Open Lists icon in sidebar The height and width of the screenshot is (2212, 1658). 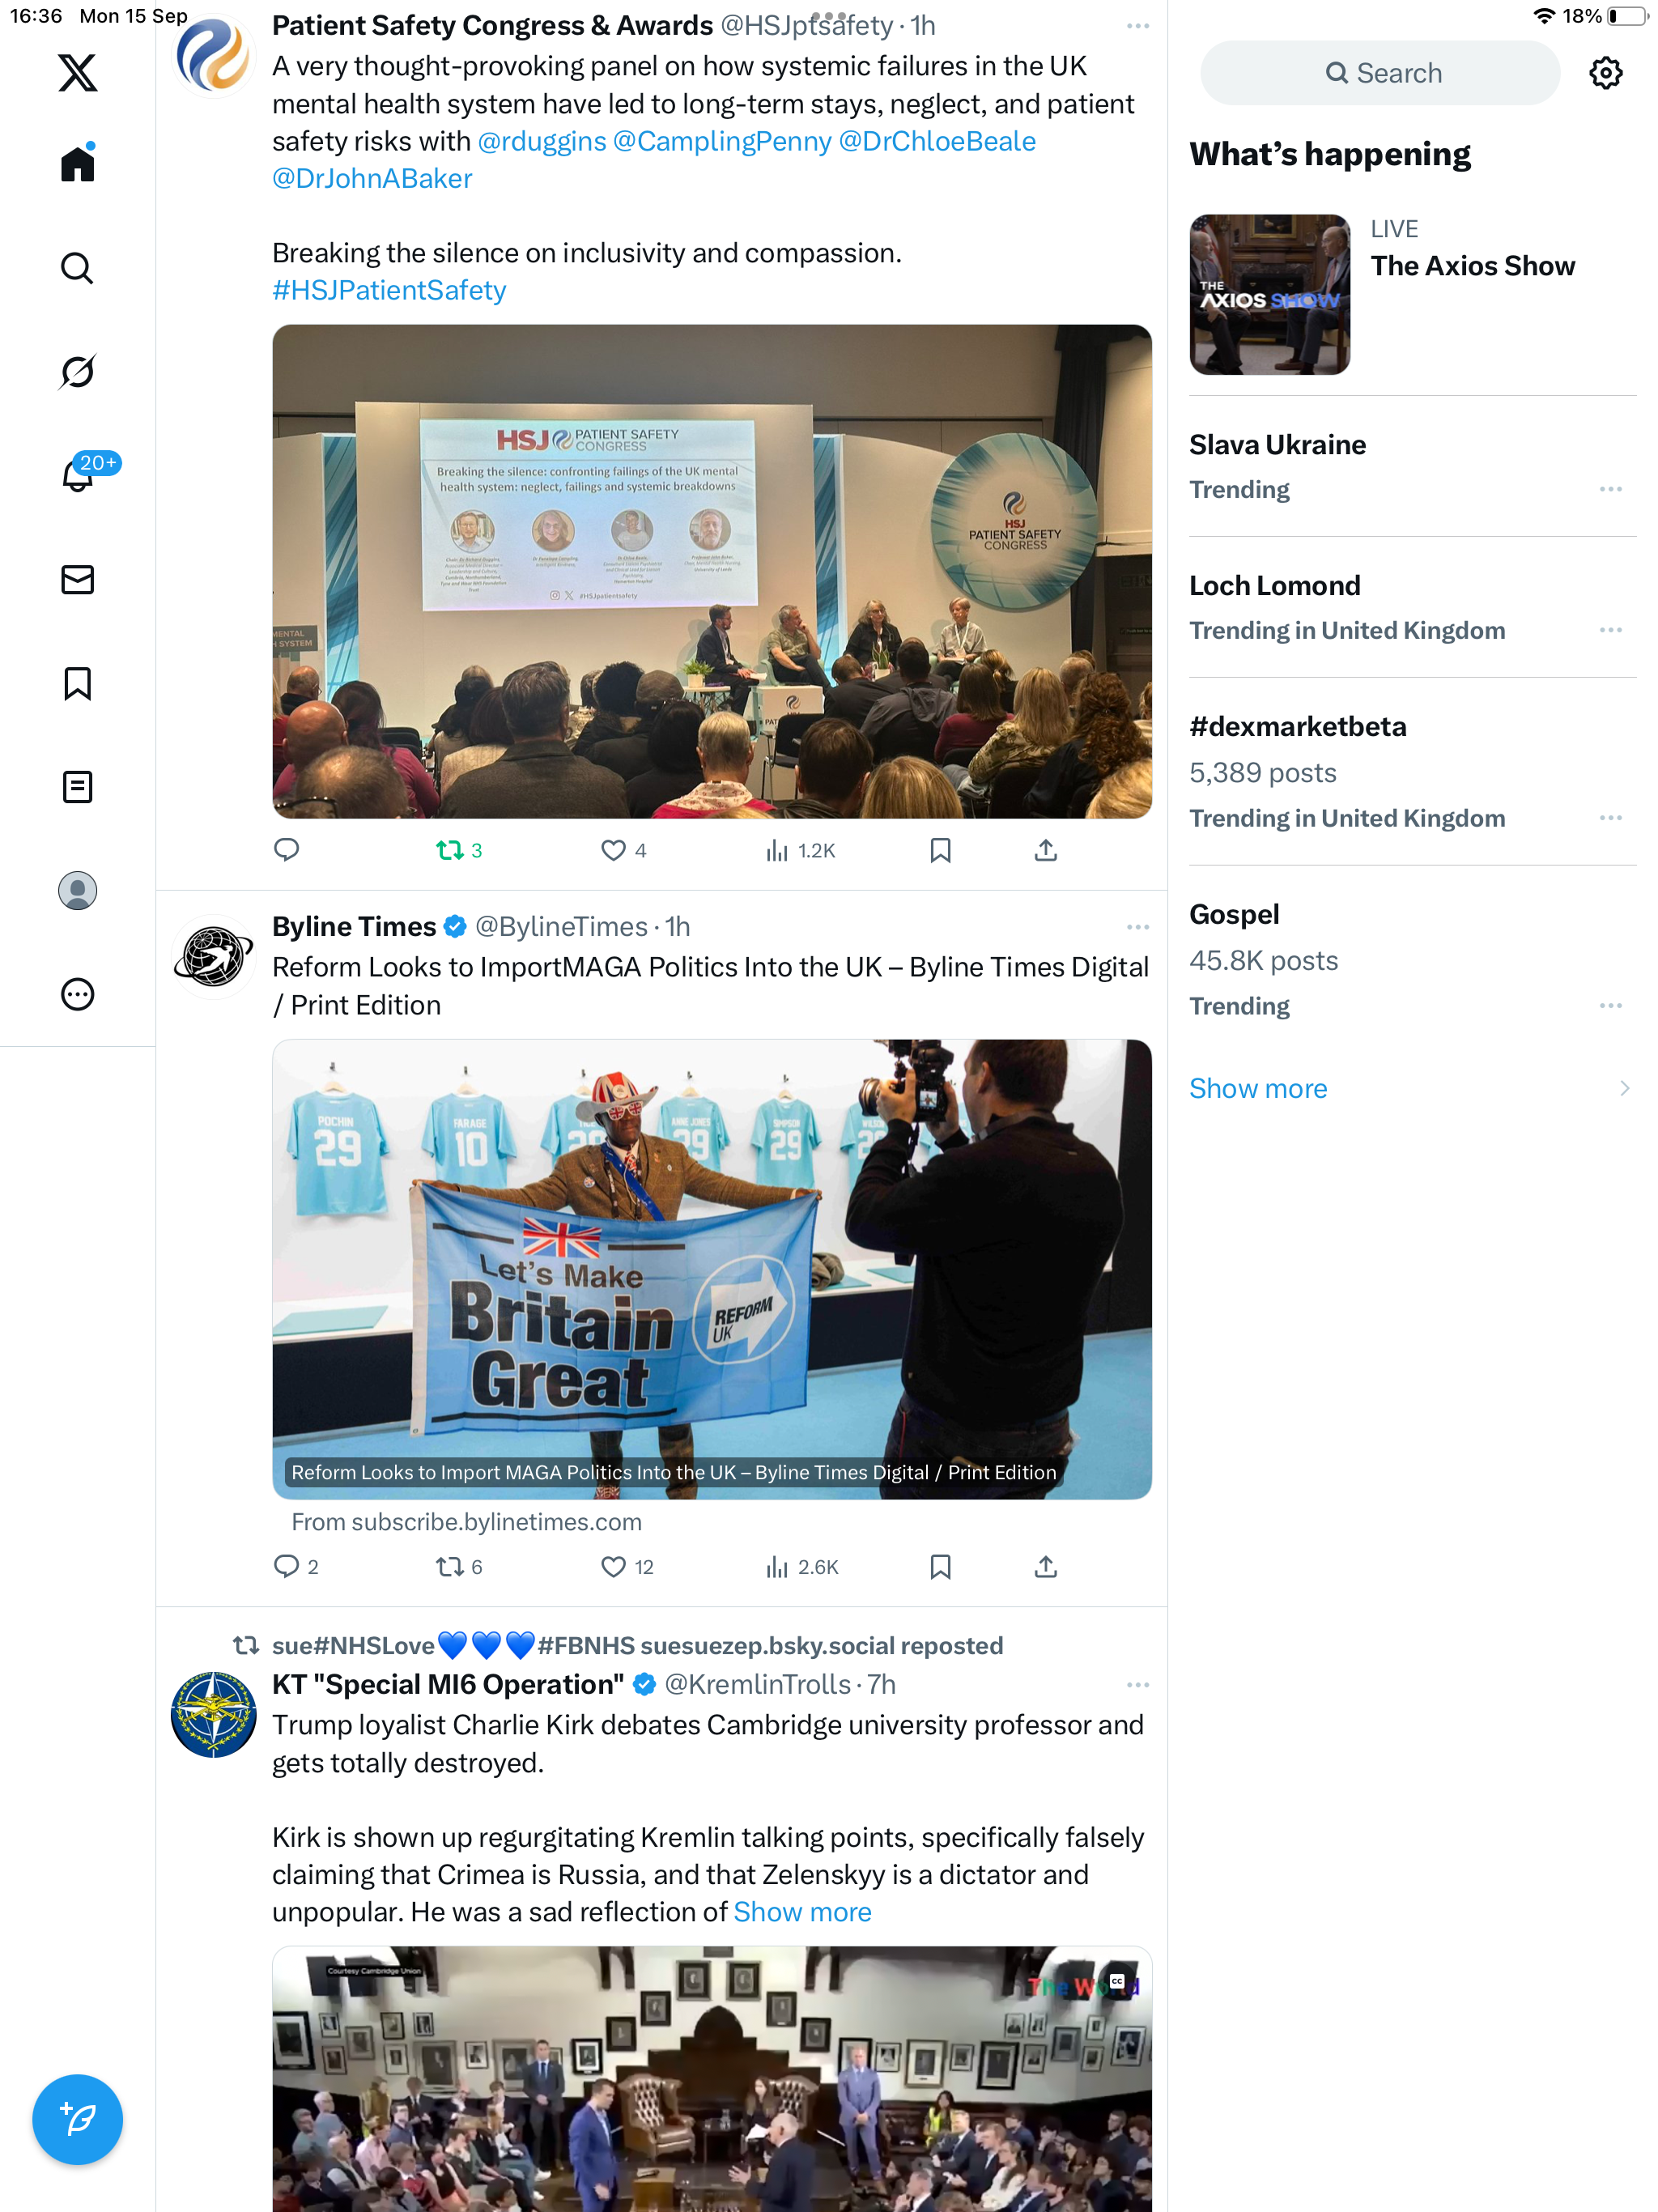coord(77,787)
